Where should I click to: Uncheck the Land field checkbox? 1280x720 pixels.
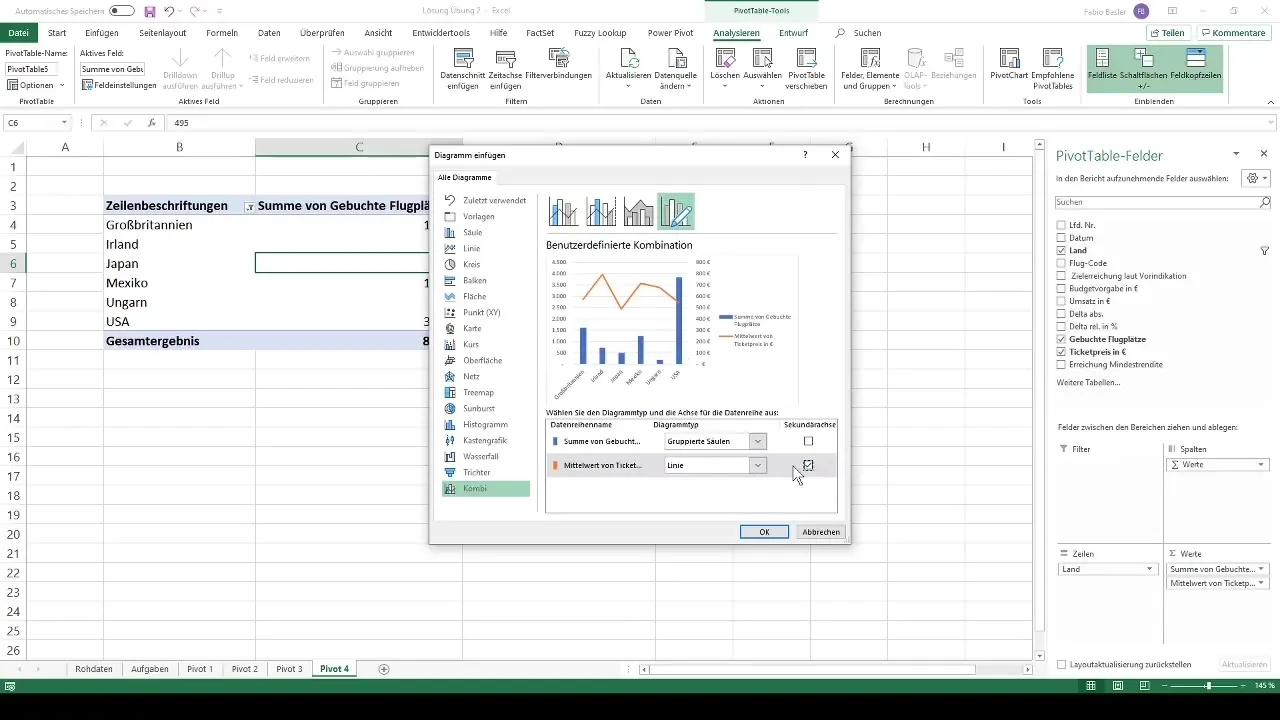1061,250
